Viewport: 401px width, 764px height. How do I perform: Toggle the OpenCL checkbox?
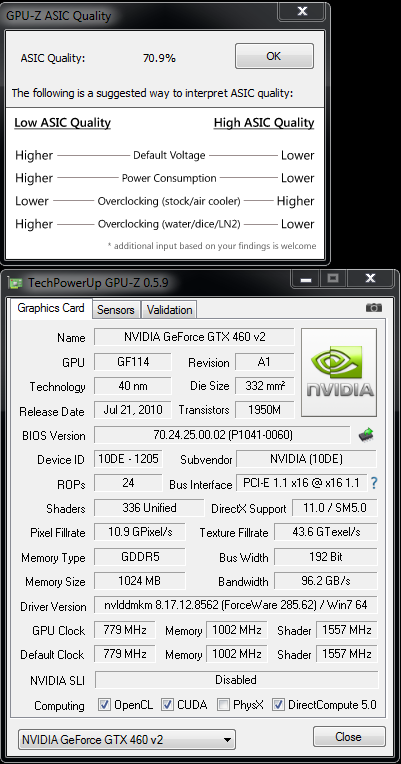coord(104,705)
